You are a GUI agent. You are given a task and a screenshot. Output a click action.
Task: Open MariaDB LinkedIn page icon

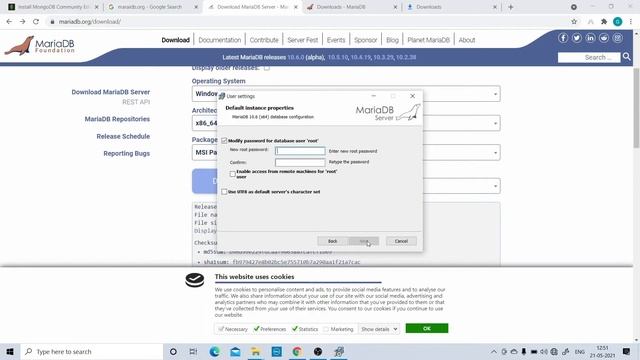pos(590,38)
